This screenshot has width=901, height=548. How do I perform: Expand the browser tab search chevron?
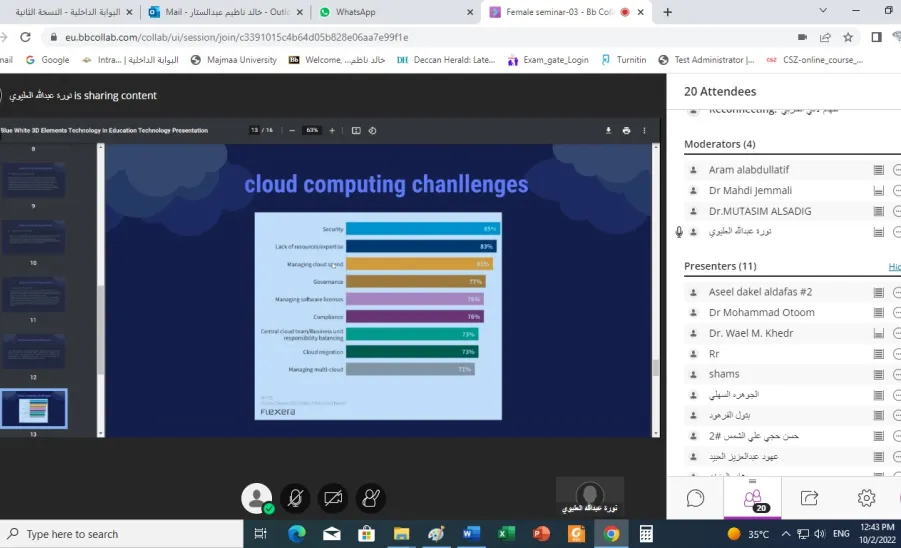(823, 10)
